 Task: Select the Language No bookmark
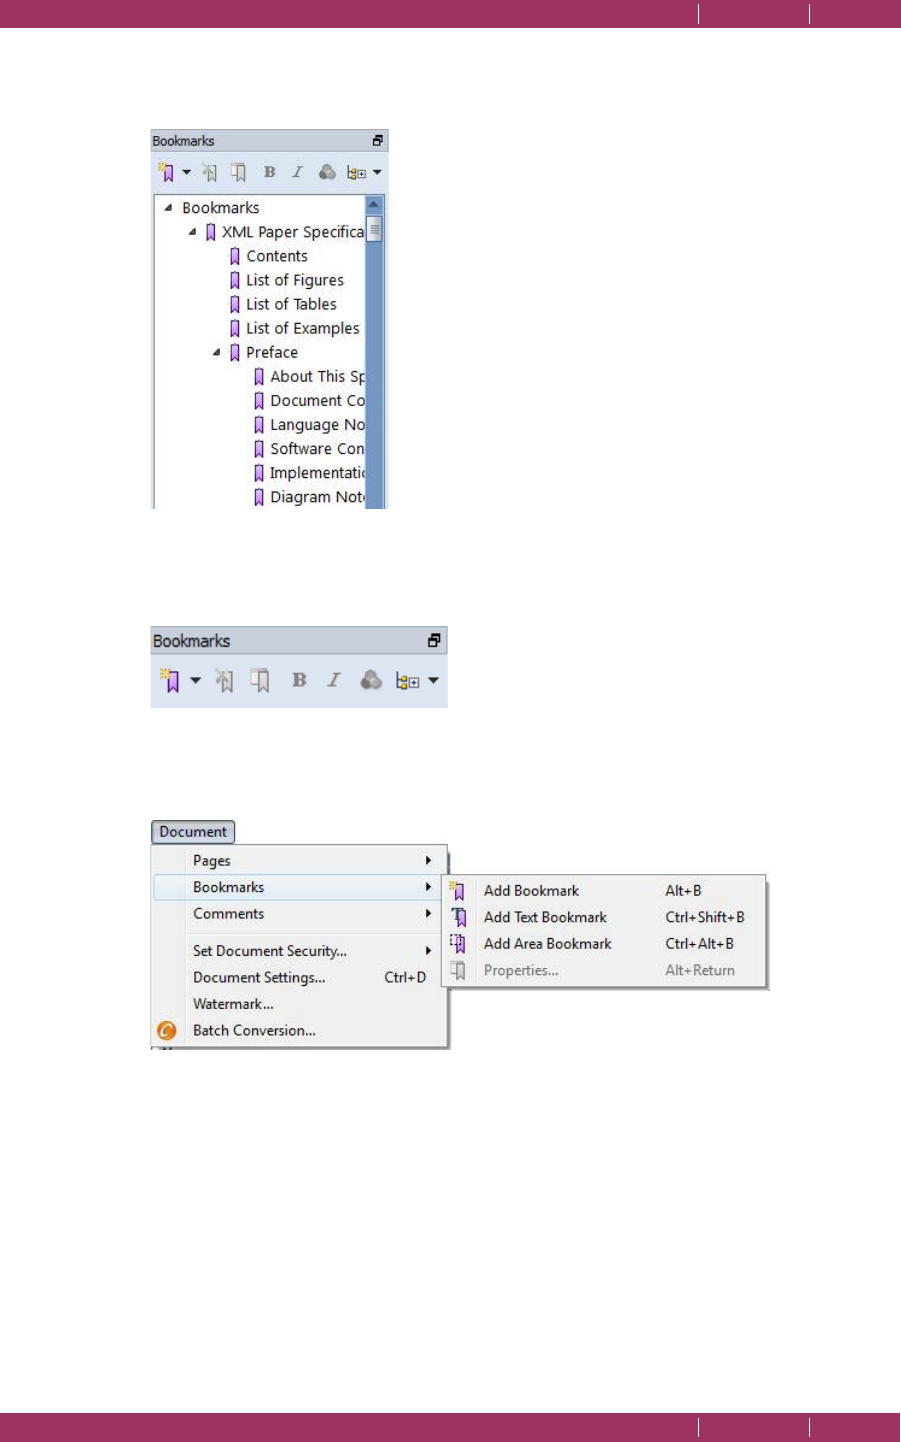(x=317, y=425)
